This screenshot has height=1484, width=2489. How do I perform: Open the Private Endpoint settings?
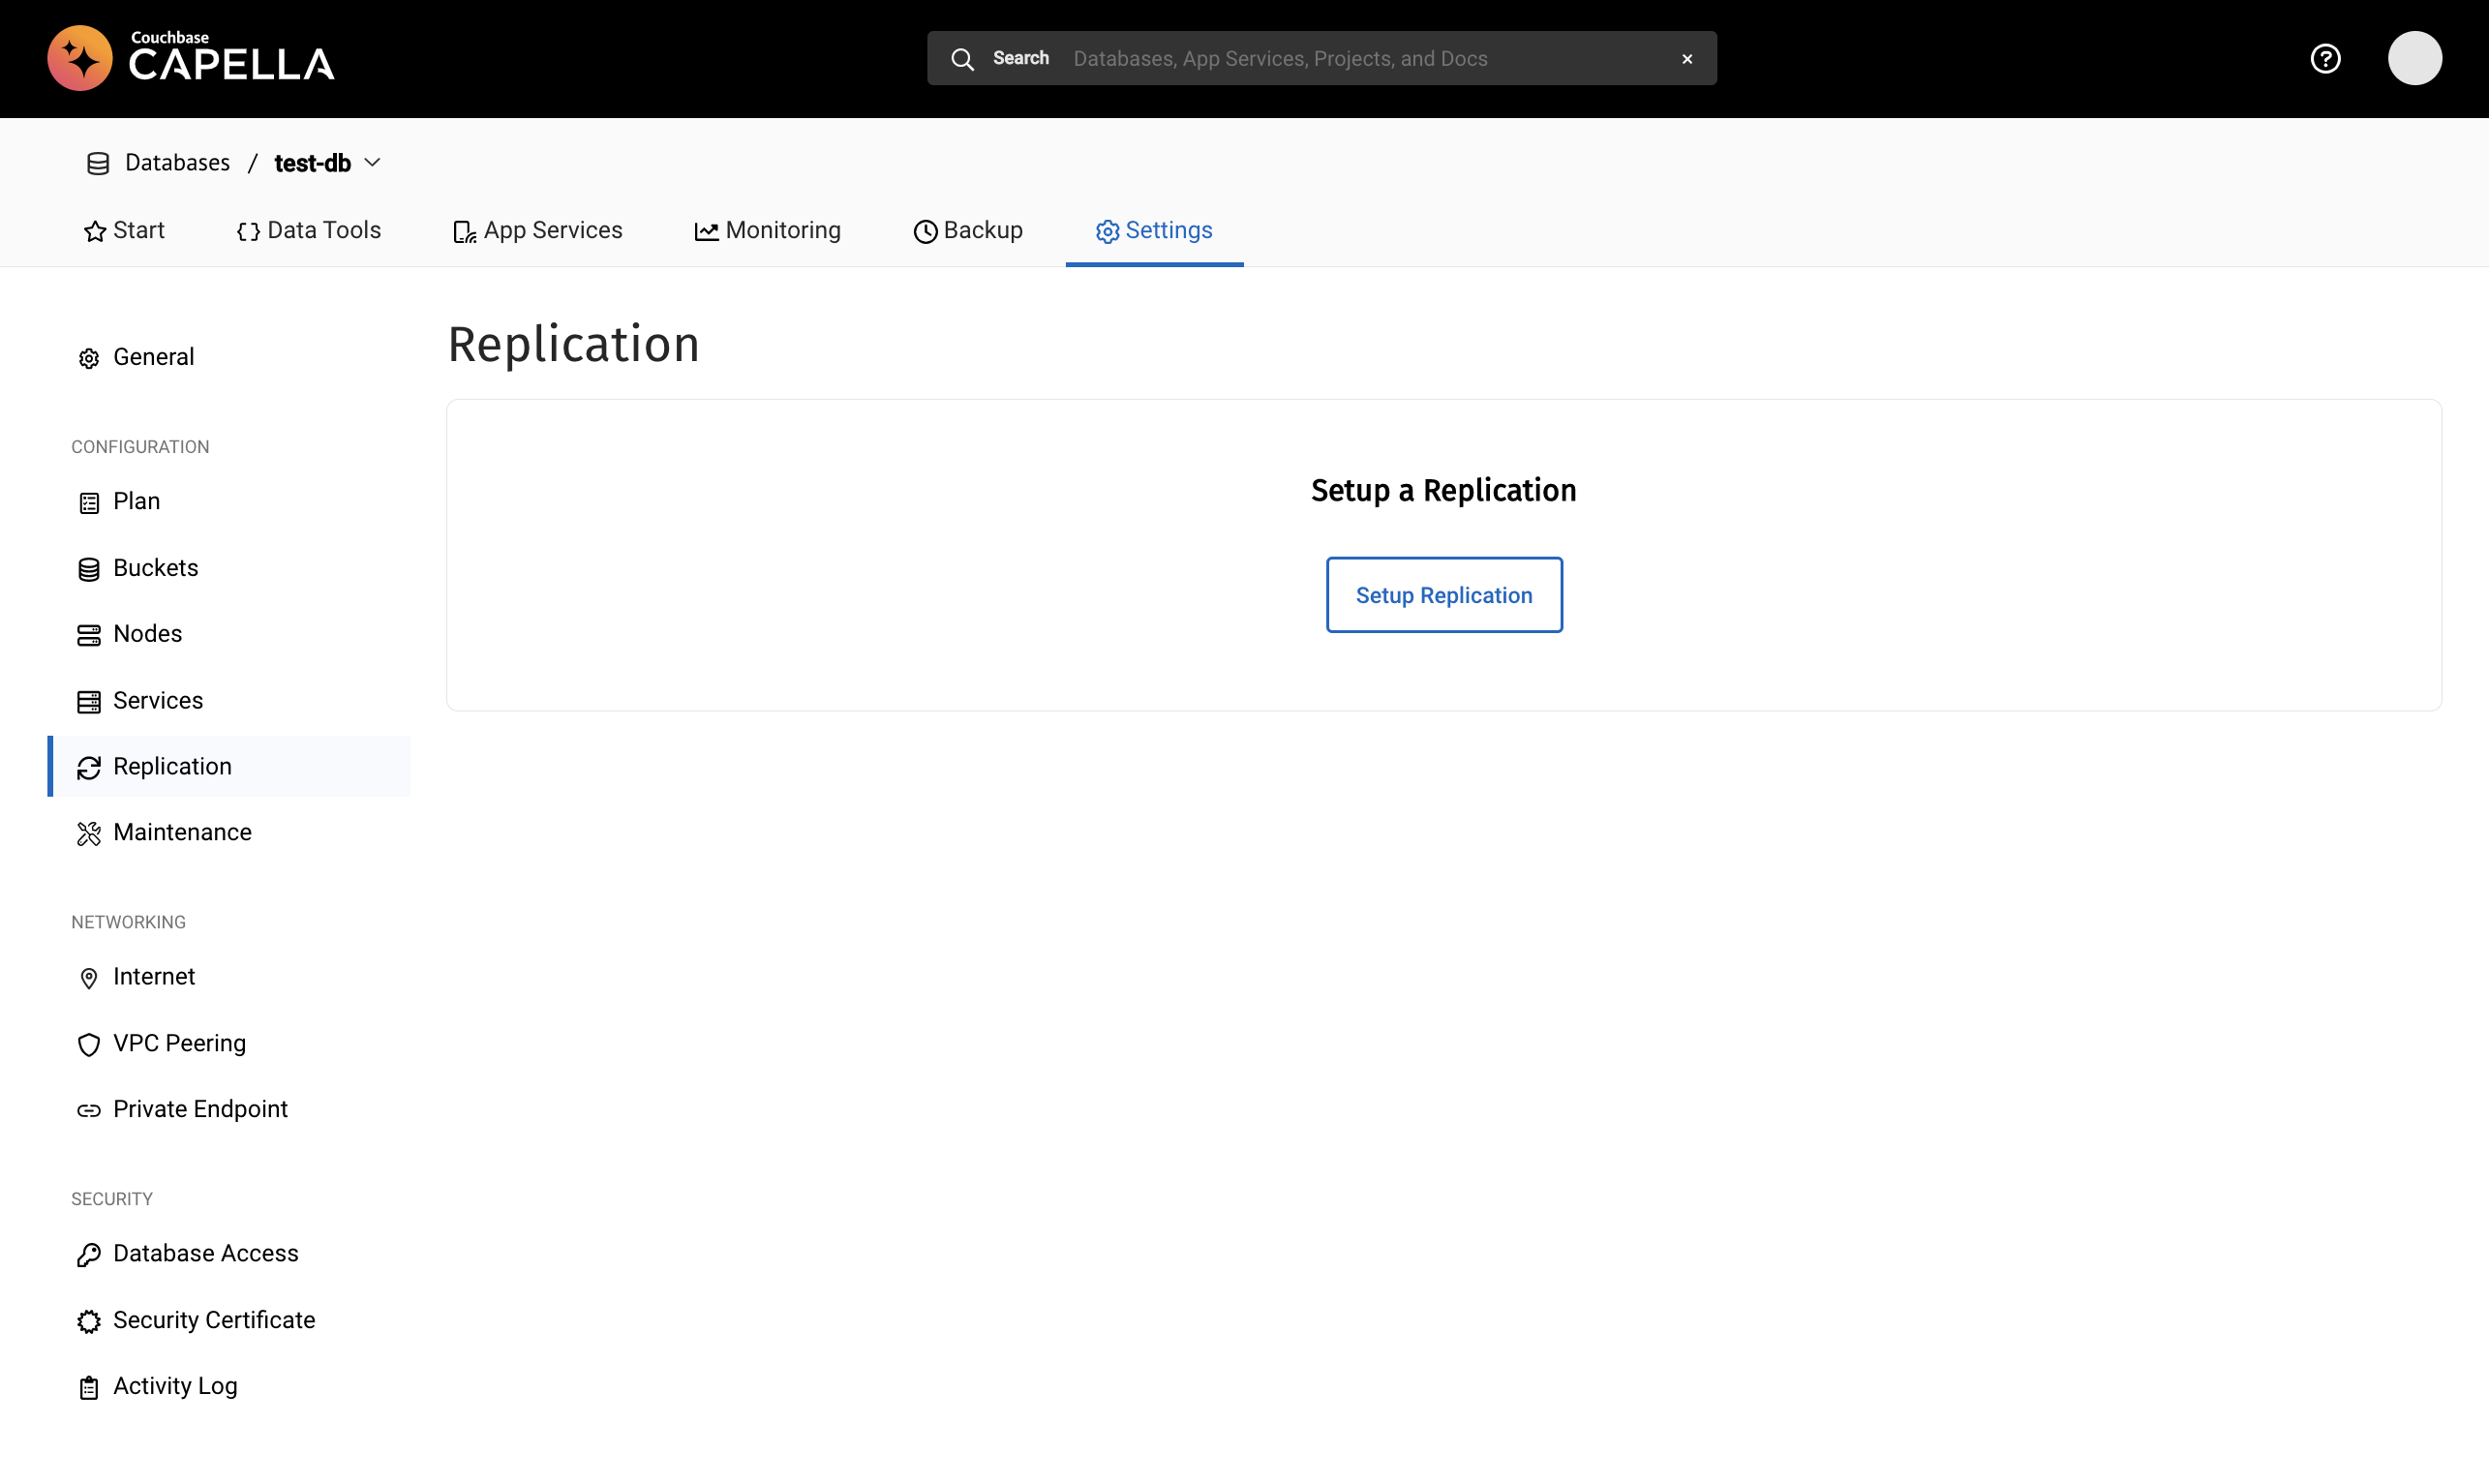tap(200, 1109)
